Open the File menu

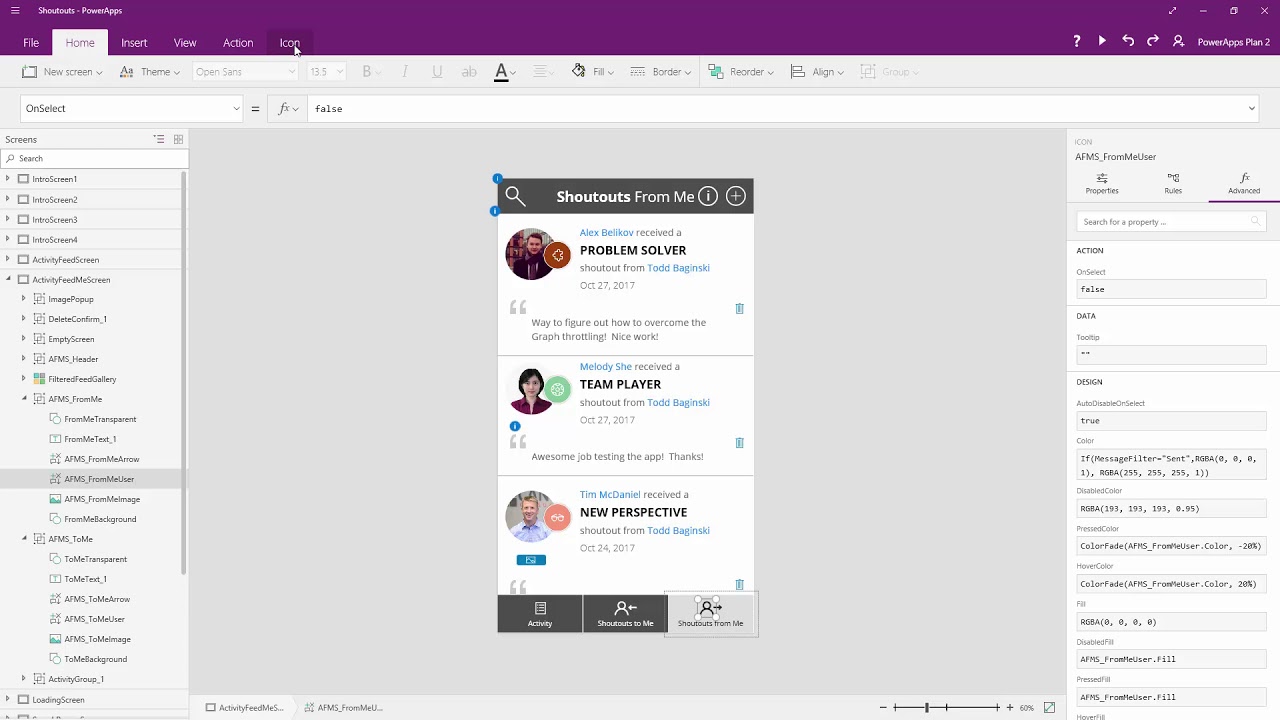tap(31, 43)
